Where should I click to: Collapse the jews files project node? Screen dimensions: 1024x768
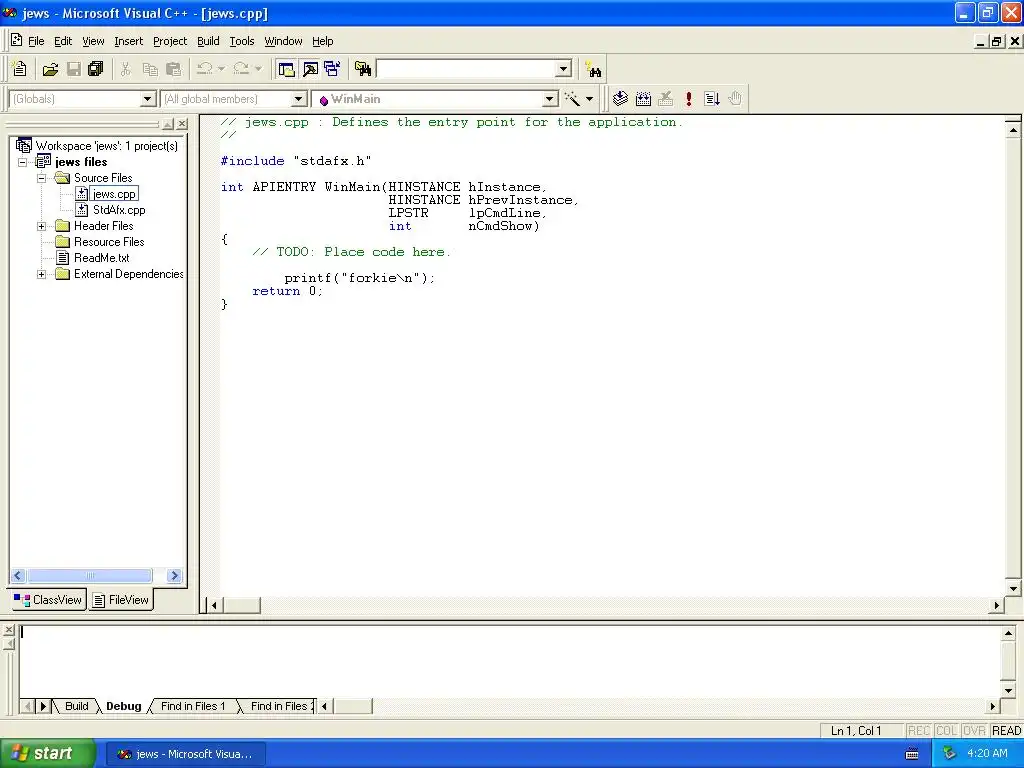(x=22, y=162)
